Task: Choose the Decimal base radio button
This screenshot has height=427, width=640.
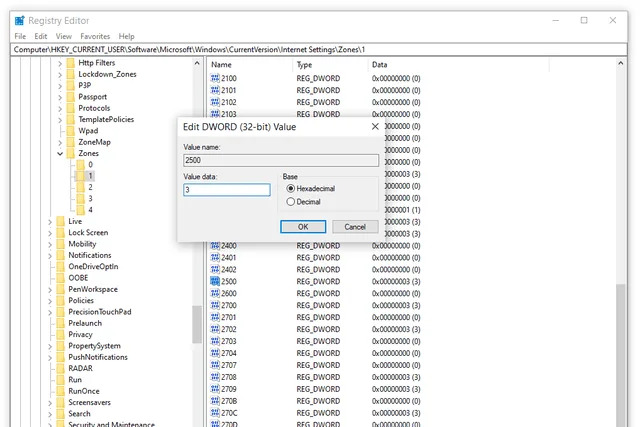Action: (x=291, y=202)
